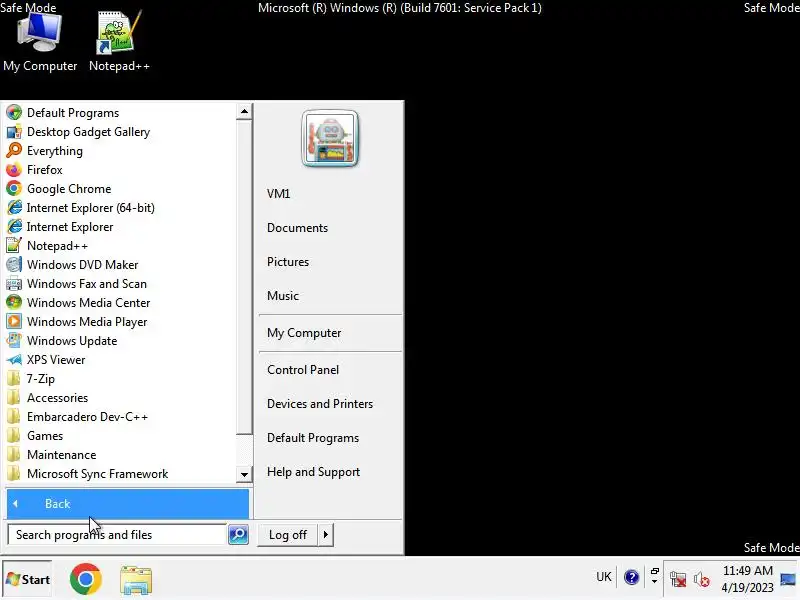800x600 pixels.
Task: Launch the Windows Media Center icon
Action: point(14,303)
